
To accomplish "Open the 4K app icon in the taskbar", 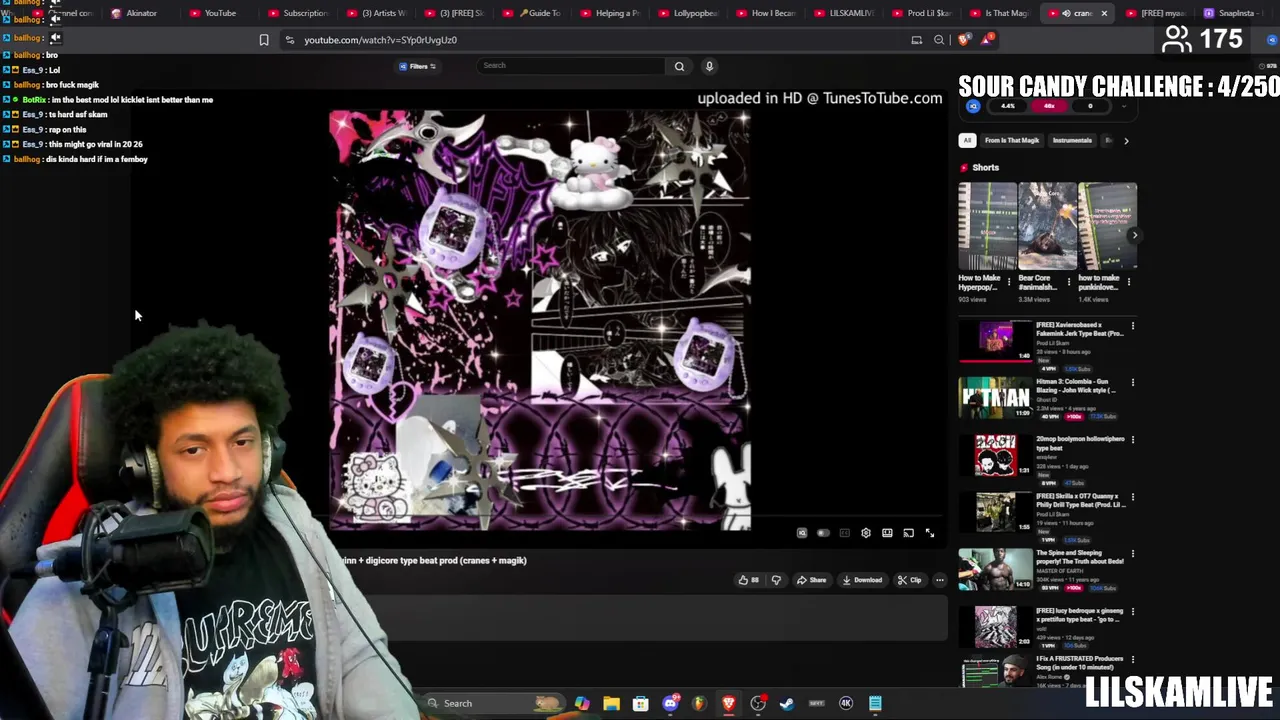I will click(x=846, y=703).
